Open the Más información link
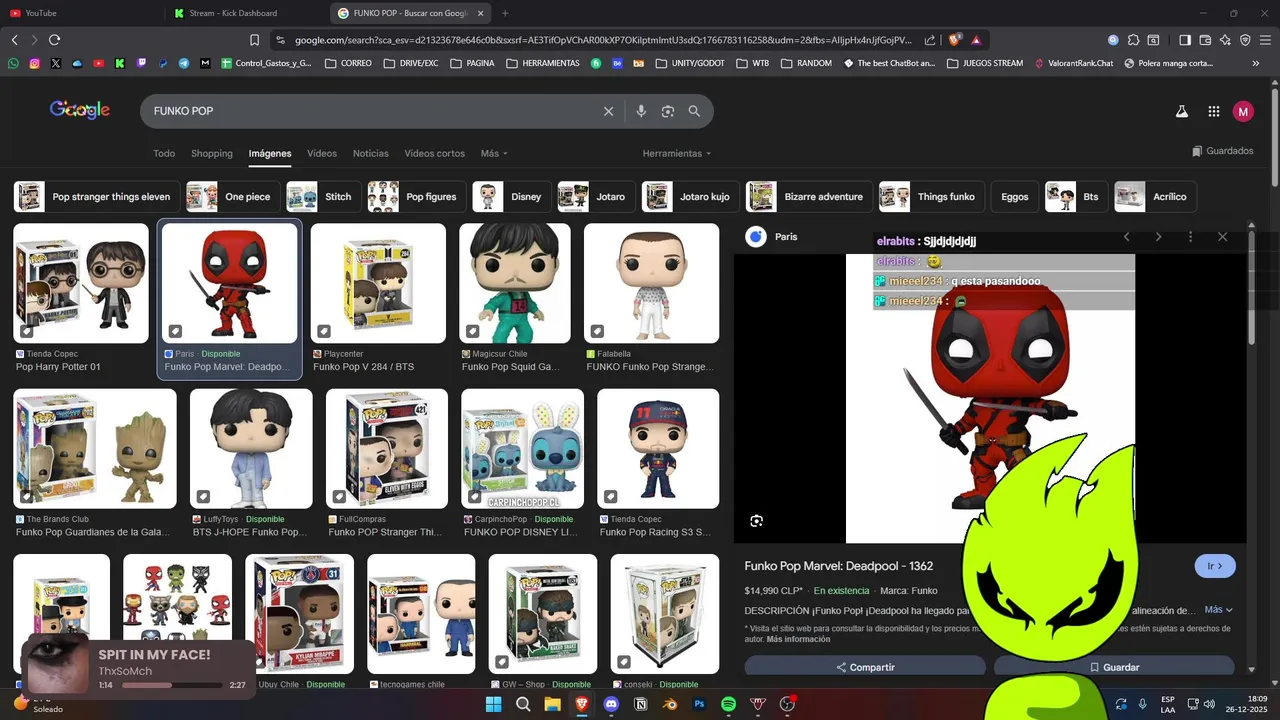 (x=798, y=639)
